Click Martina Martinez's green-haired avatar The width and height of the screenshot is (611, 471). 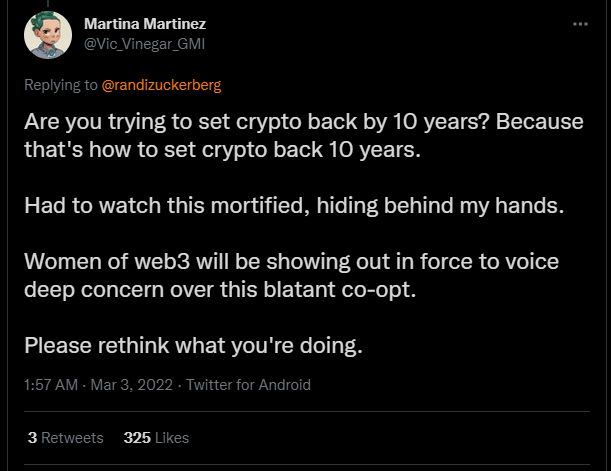tap(48, 35)
